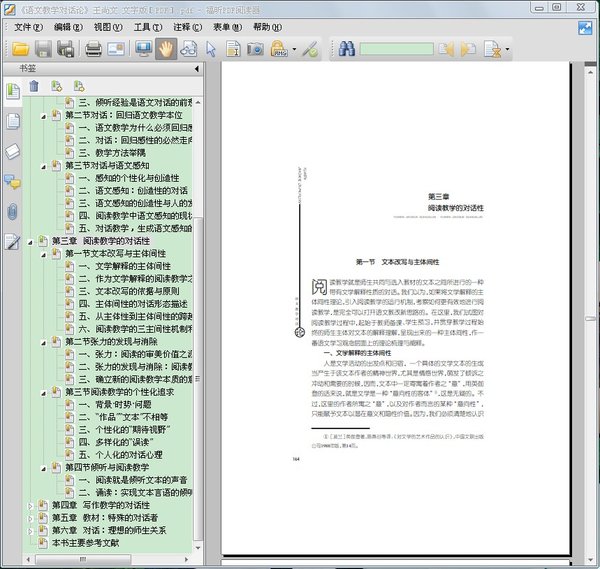The width and height of the screenshot is (600, 569).
Task: Click inside the toolbar search field
Action: pyautogui.click(x=396, y=48)
